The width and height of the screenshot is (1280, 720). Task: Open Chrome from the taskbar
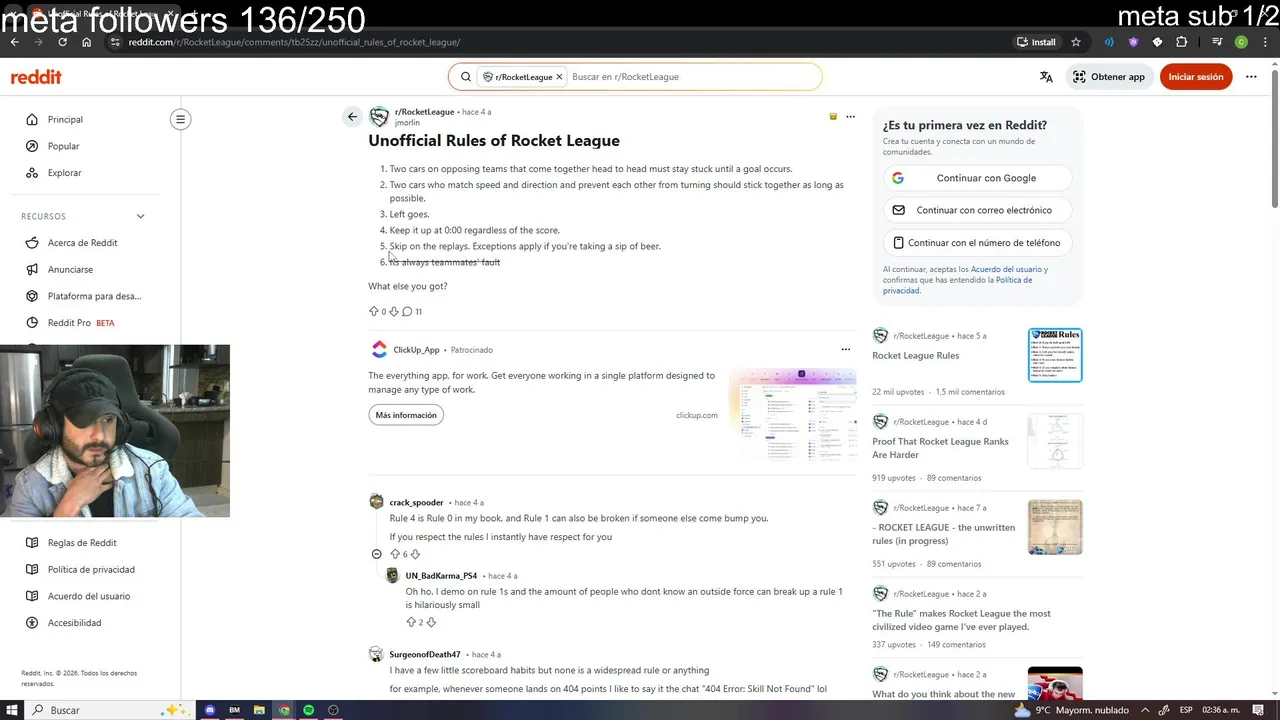(x=284, y=710)
